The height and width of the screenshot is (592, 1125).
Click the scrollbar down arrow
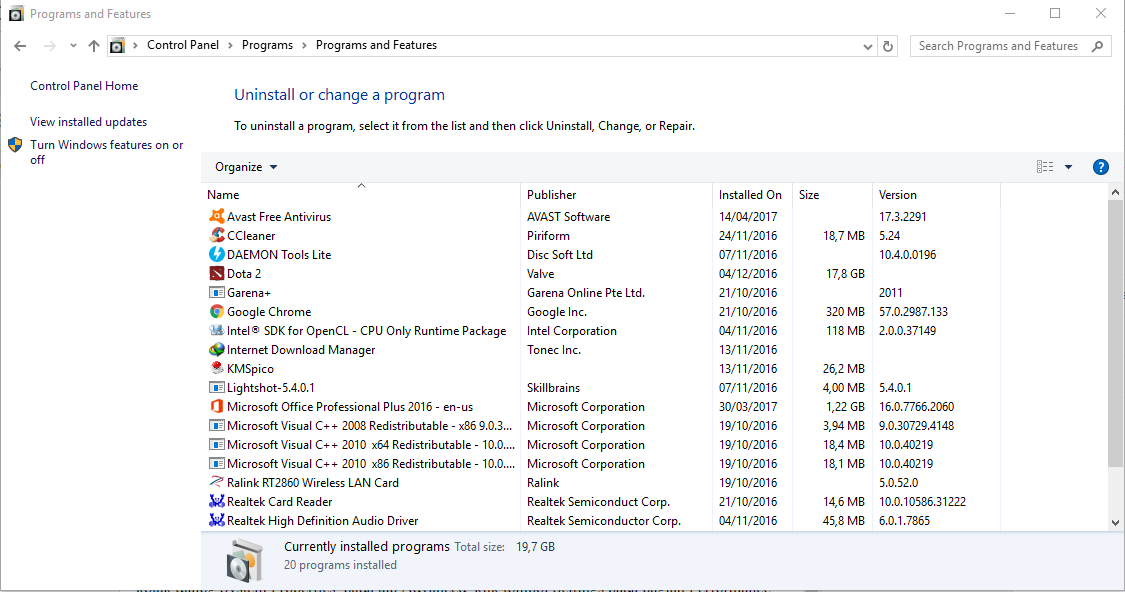(1115, 523)
